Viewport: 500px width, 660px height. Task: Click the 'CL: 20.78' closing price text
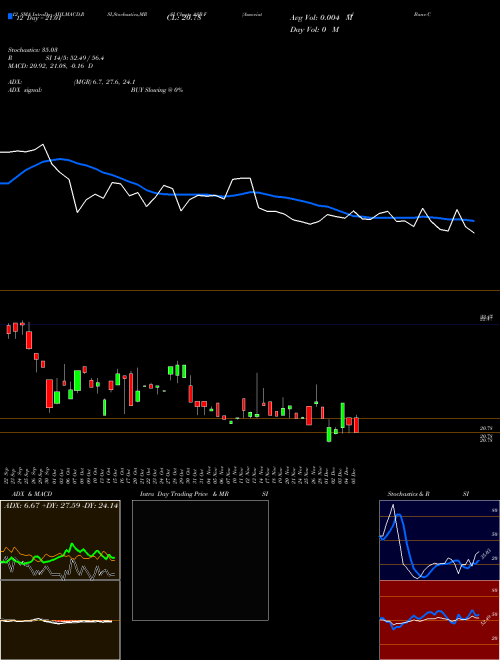point(184,18)
